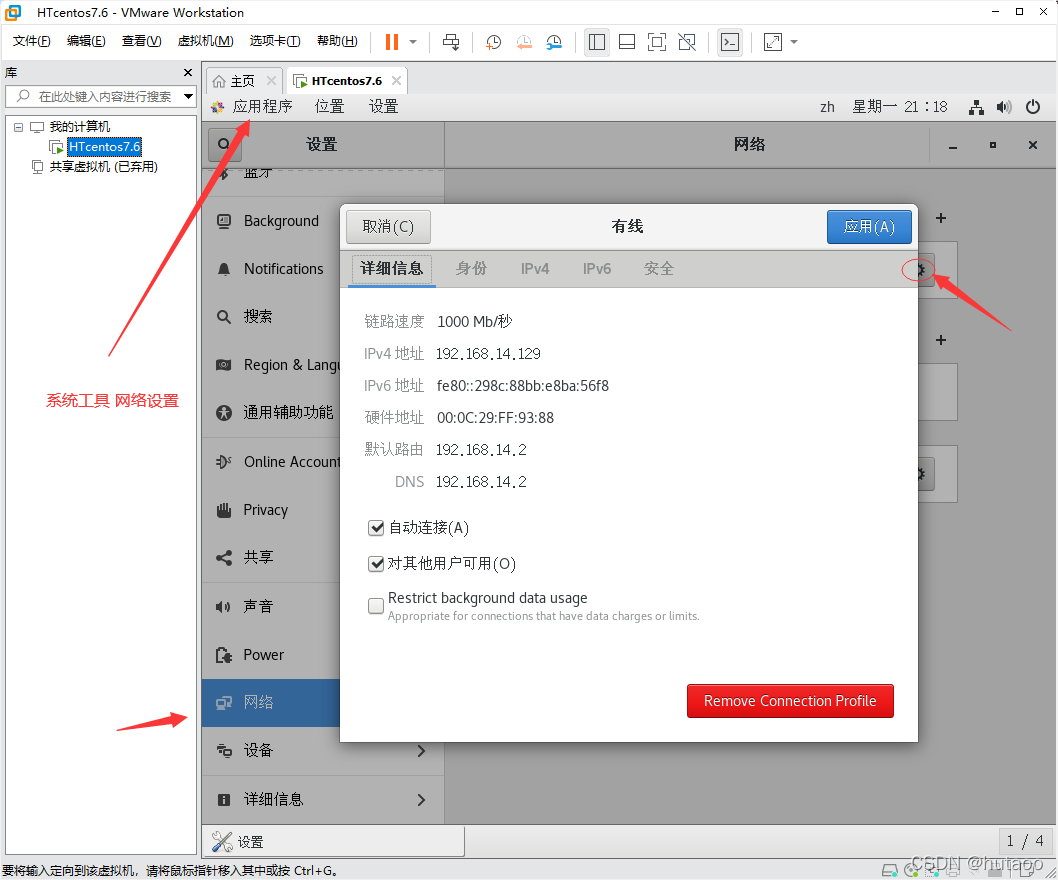Apply changes with 应用(A) button
This screenshot has height=880, width=1058.
pos(869,227)
